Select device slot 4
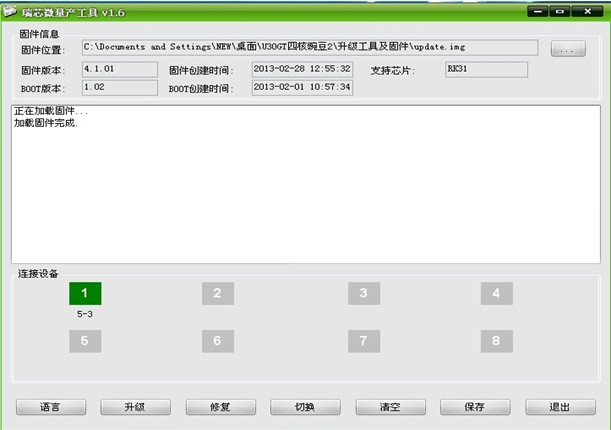The height and width of the screenshot is (430, 611). pyautogui.click(x=496, y=293)
